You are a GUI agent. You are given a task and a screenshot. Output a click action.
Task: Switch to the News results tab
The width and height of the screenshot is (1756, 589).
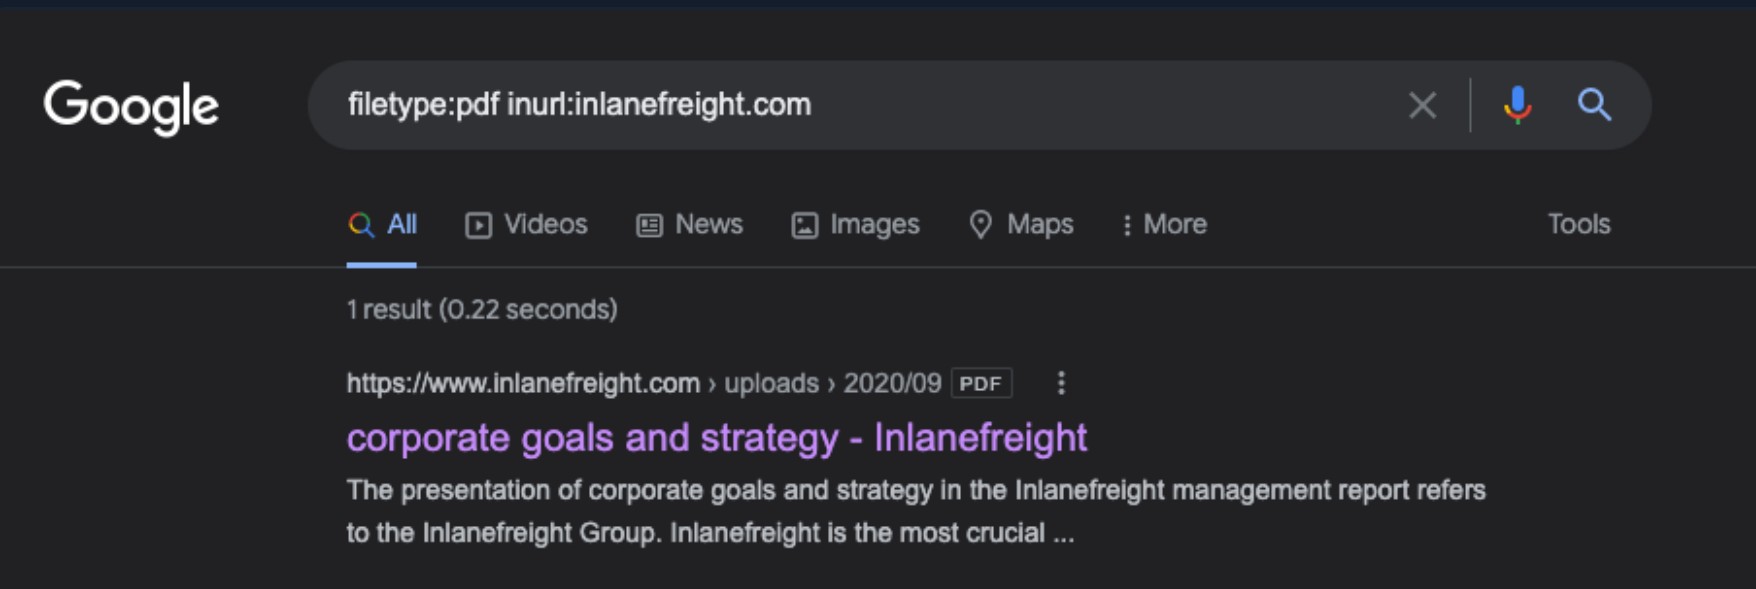pos(689,225)
